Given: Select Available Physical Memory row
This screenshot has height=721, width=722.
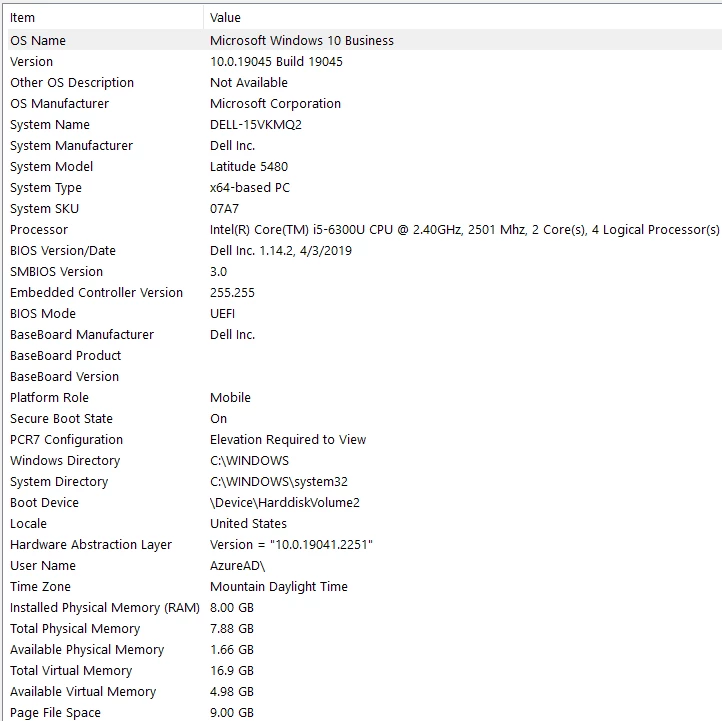Looking at the screenshot, I should (87, 650).
